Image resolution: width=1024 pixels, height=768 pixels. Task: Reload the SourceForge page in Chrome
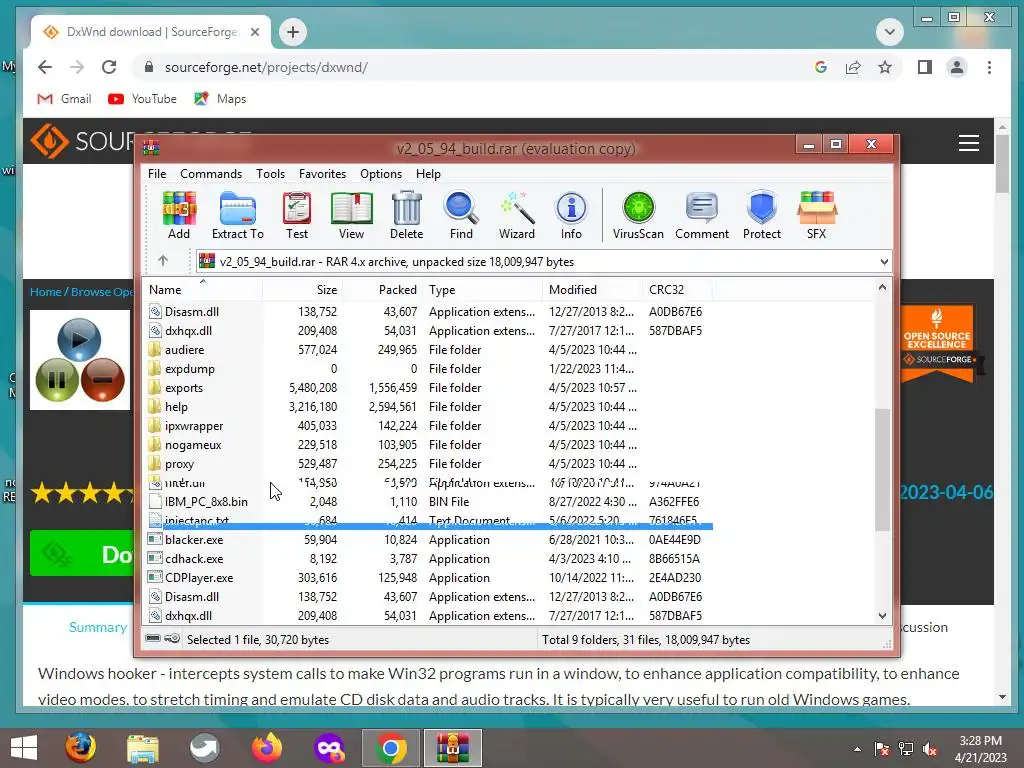[x=109, y=67]
